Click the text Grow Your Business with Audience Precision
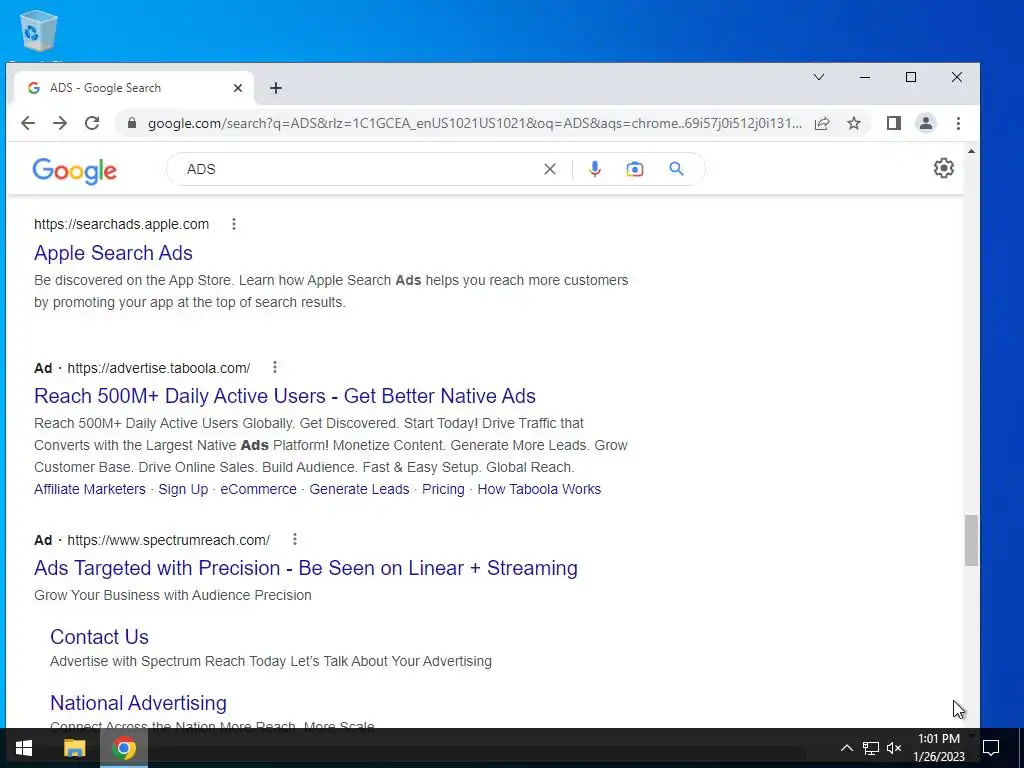1024x768 pixels. pyautogui.click(x=172, y=595)
